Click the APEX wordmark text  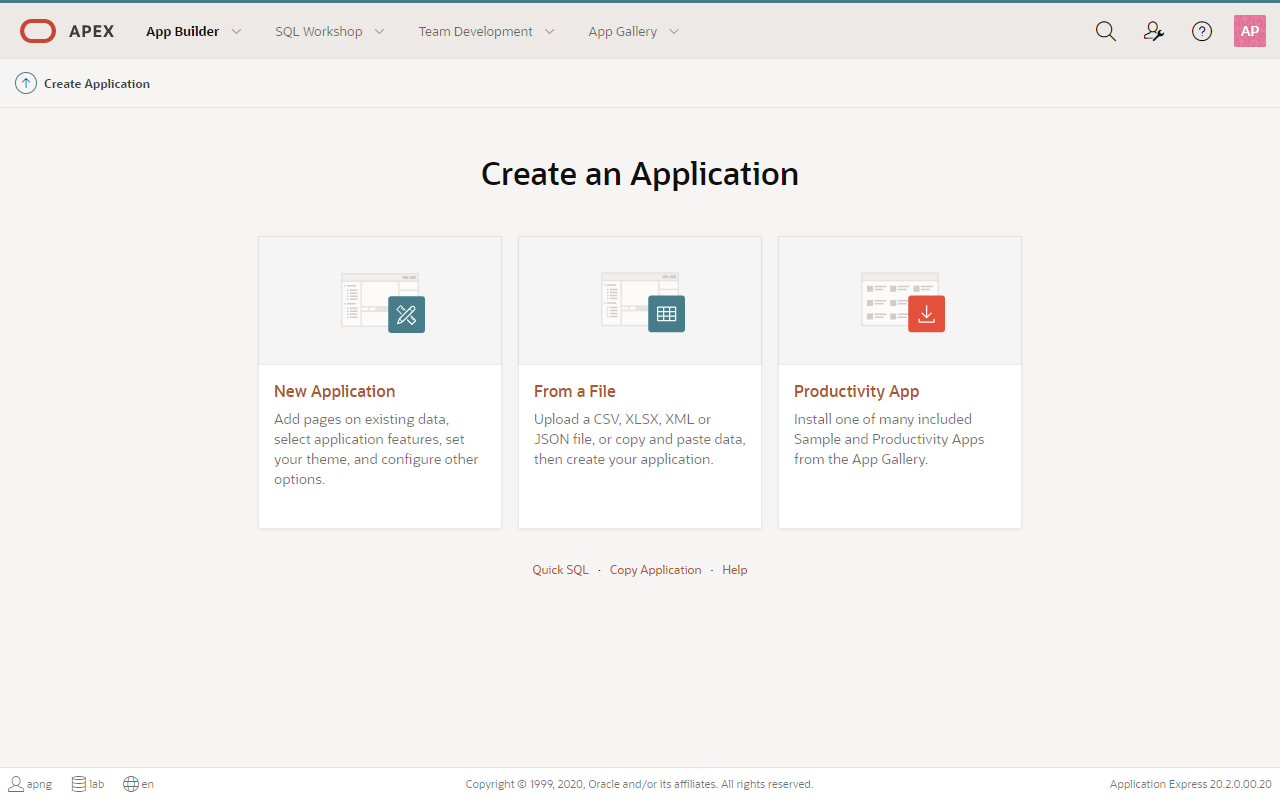point(92,31)
